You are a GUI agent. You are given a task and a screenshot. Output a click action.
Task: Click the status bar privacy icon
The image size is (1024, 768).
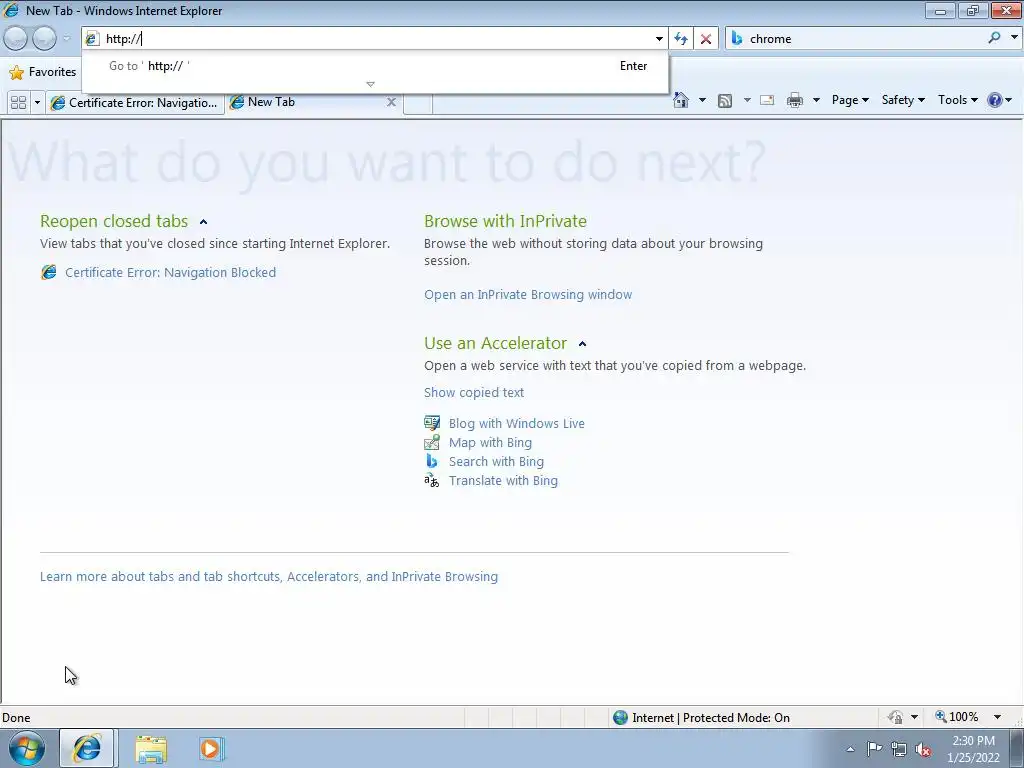click(x=895, y=717)
